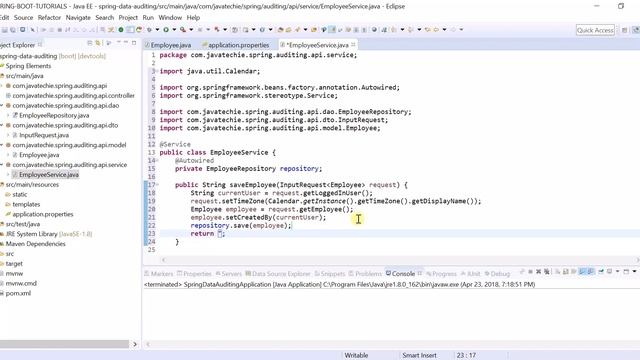Select pom.xml file in tree
The height and width of the screenshot is (360, 640).
point(18,293)
